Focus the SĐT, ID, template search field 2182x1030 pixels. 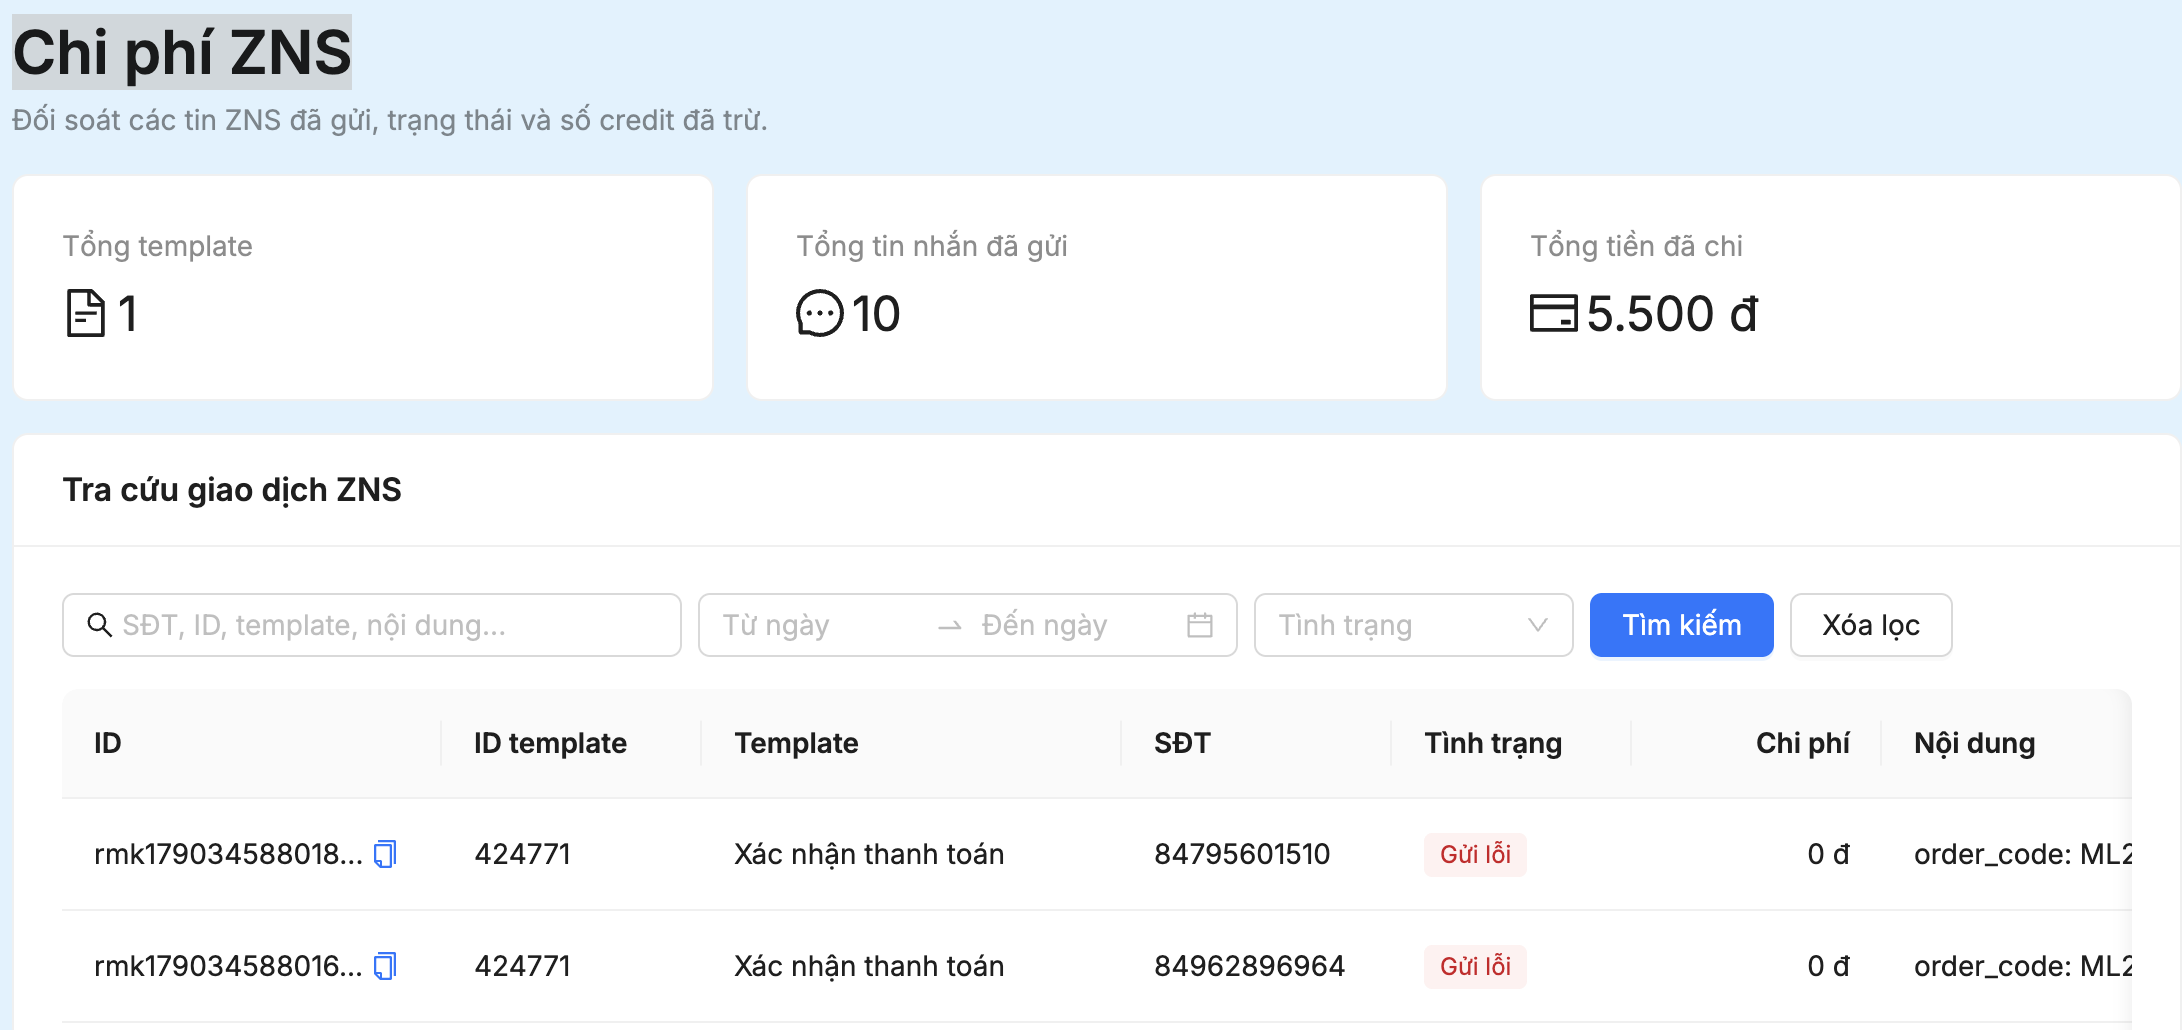372,625
